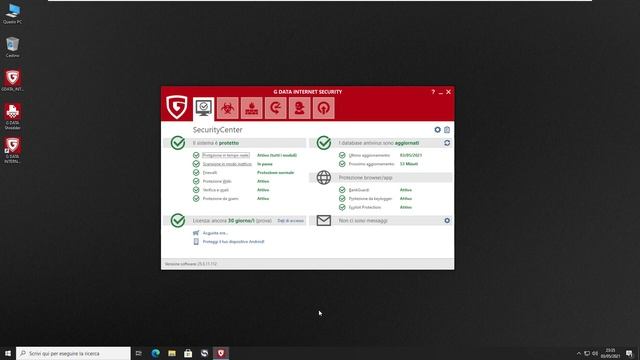
Task: Open the logs clipboard icon
Action: (447, 130)
